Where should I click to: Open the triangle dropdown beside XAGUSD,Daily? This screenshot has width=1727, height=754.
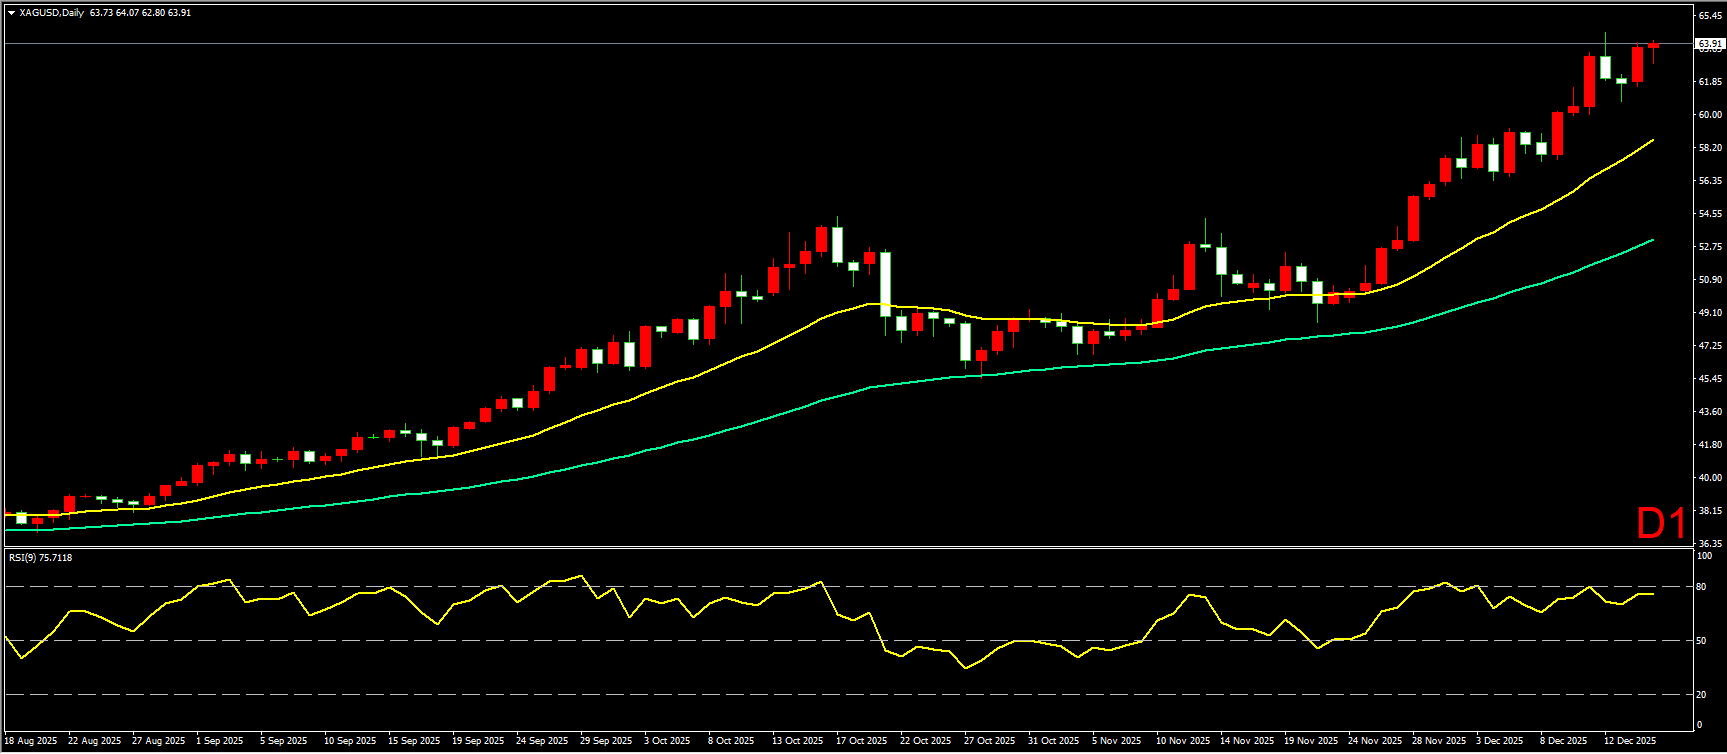click(11, 13)
